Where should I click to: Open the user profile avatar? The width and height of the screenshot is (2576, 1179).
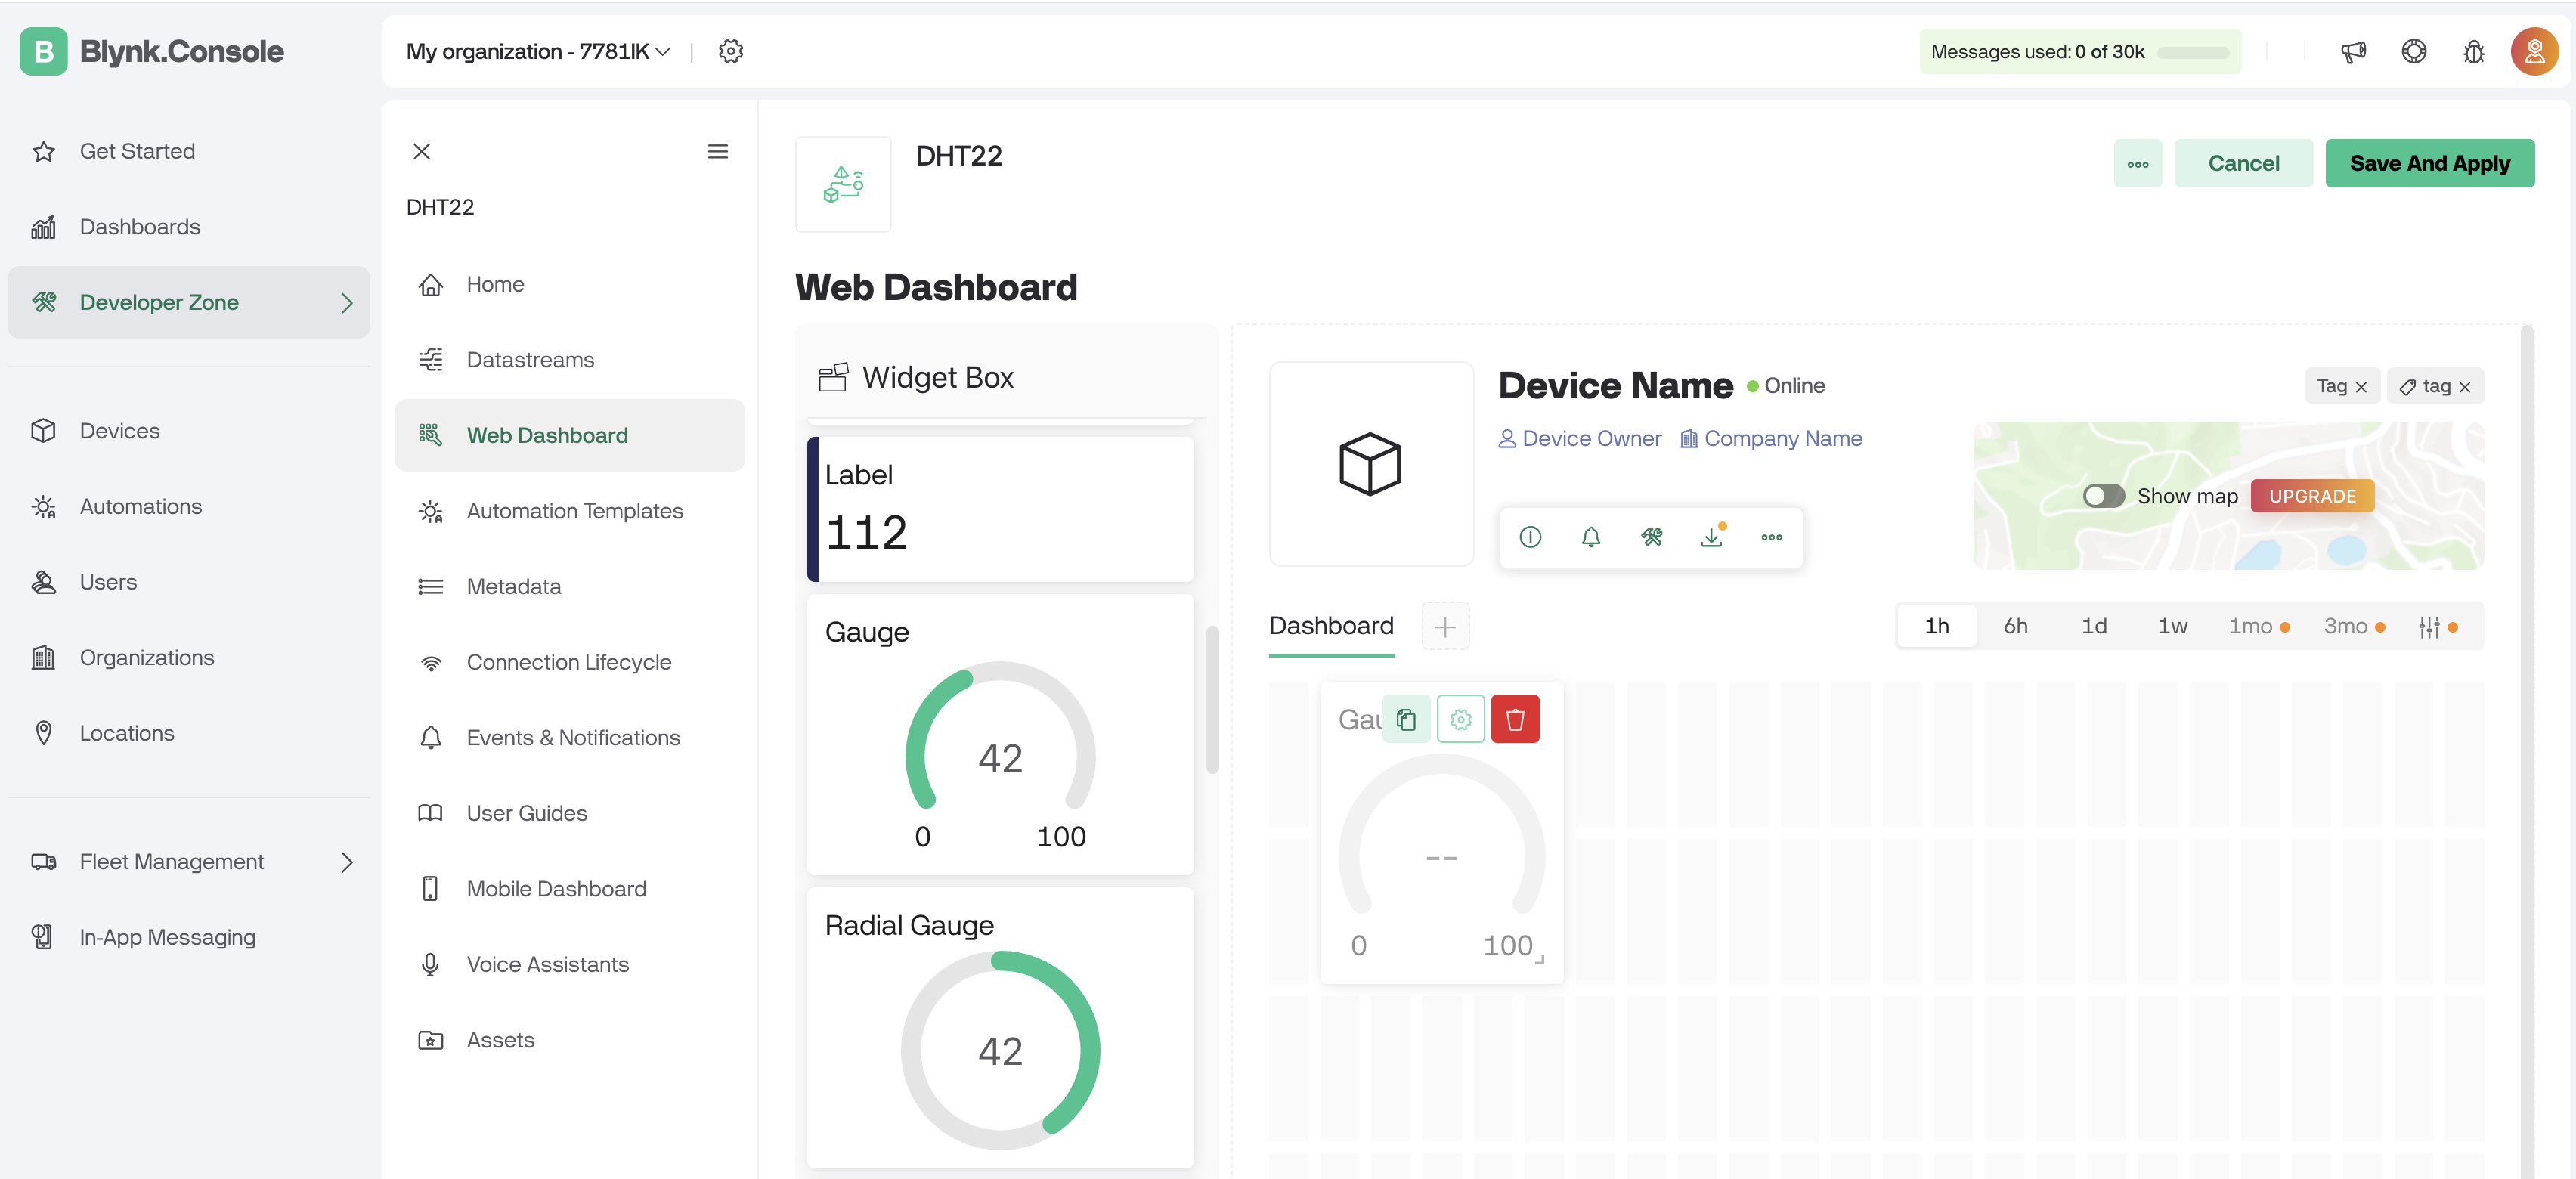(x=2534, y=51)
